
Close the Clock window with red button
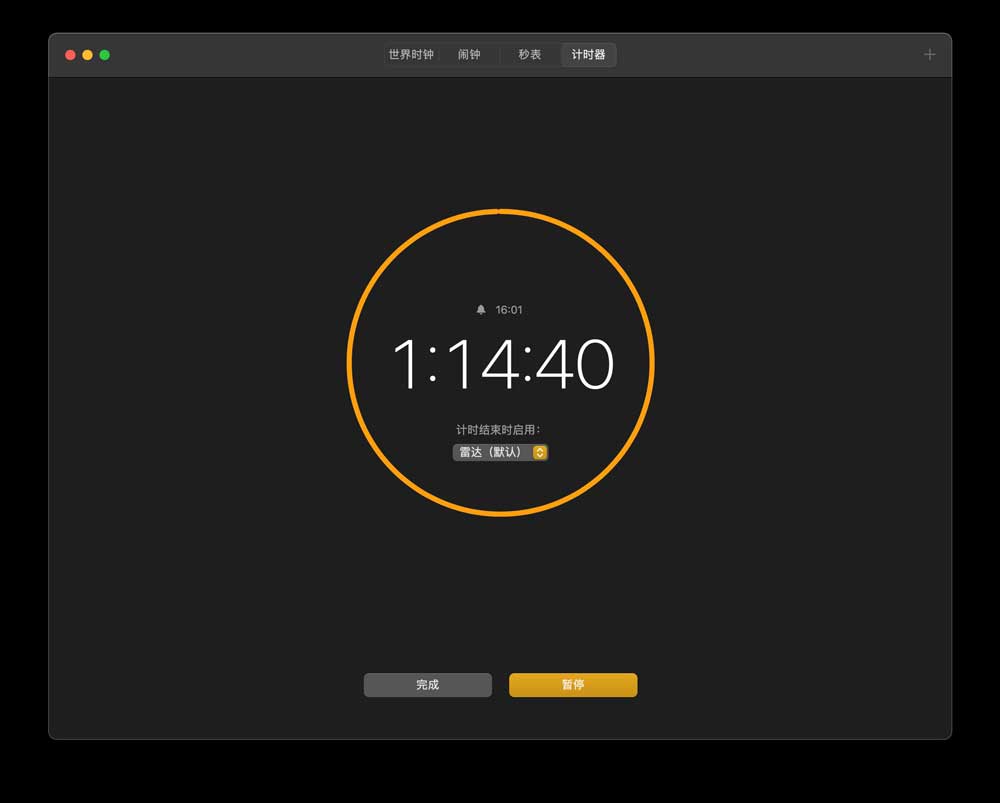coord(70,55)
